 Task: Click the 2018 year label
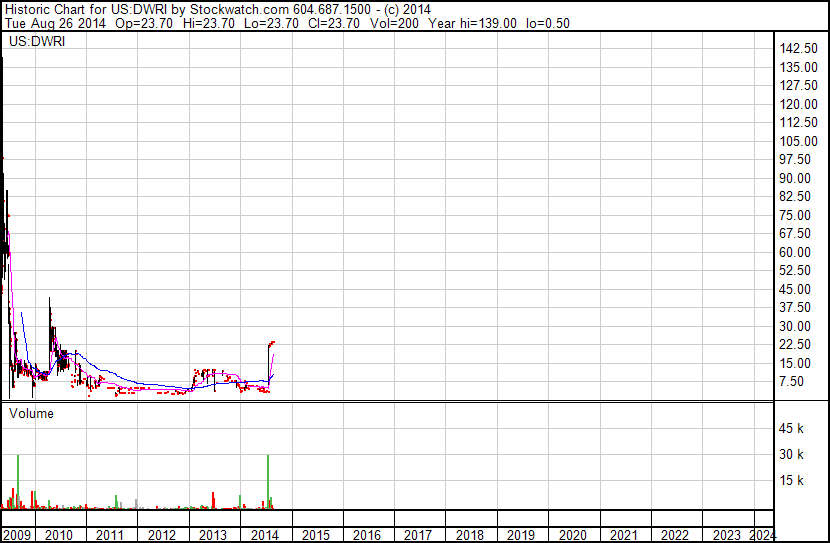[x=470, y=535]
